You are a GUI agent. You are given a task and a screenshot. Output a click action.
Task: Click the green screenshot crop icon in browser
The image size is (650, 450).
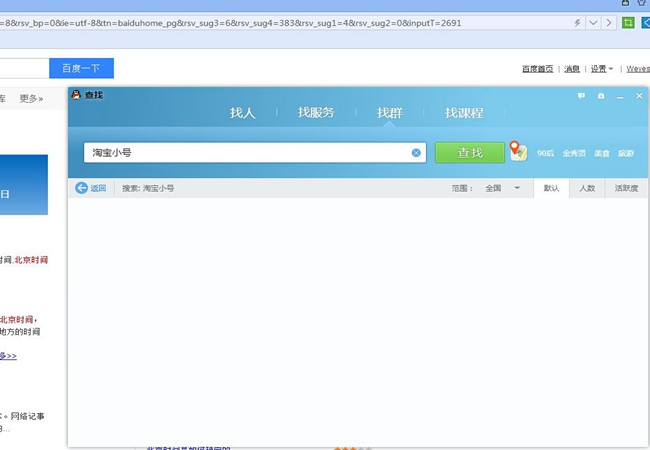[x=628, y=22]
